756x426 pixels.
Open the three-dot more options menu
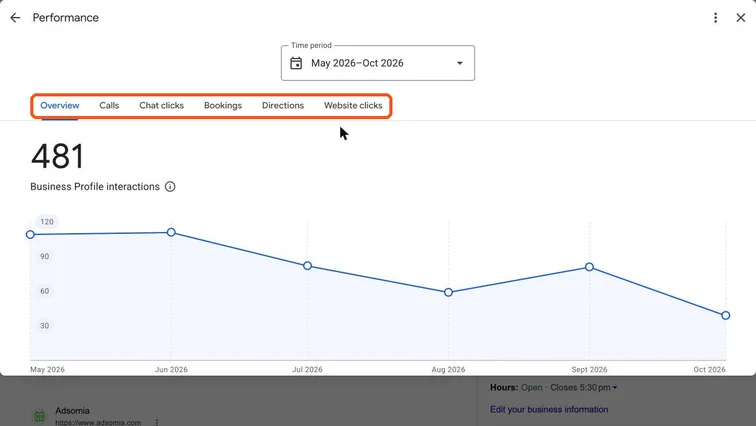[716, 18]
